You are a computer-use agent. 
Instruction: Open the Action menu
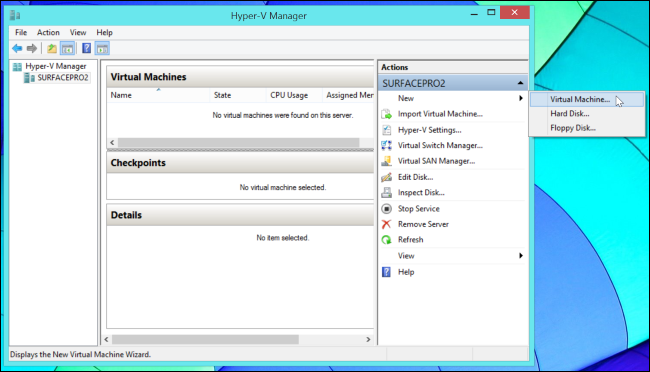pyautogui.click(x=48, y=32)
